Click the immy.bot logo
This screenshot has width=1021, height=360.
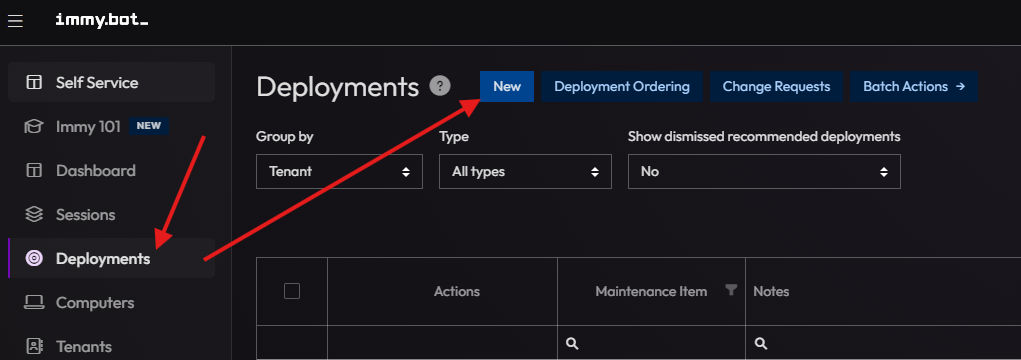102,20
